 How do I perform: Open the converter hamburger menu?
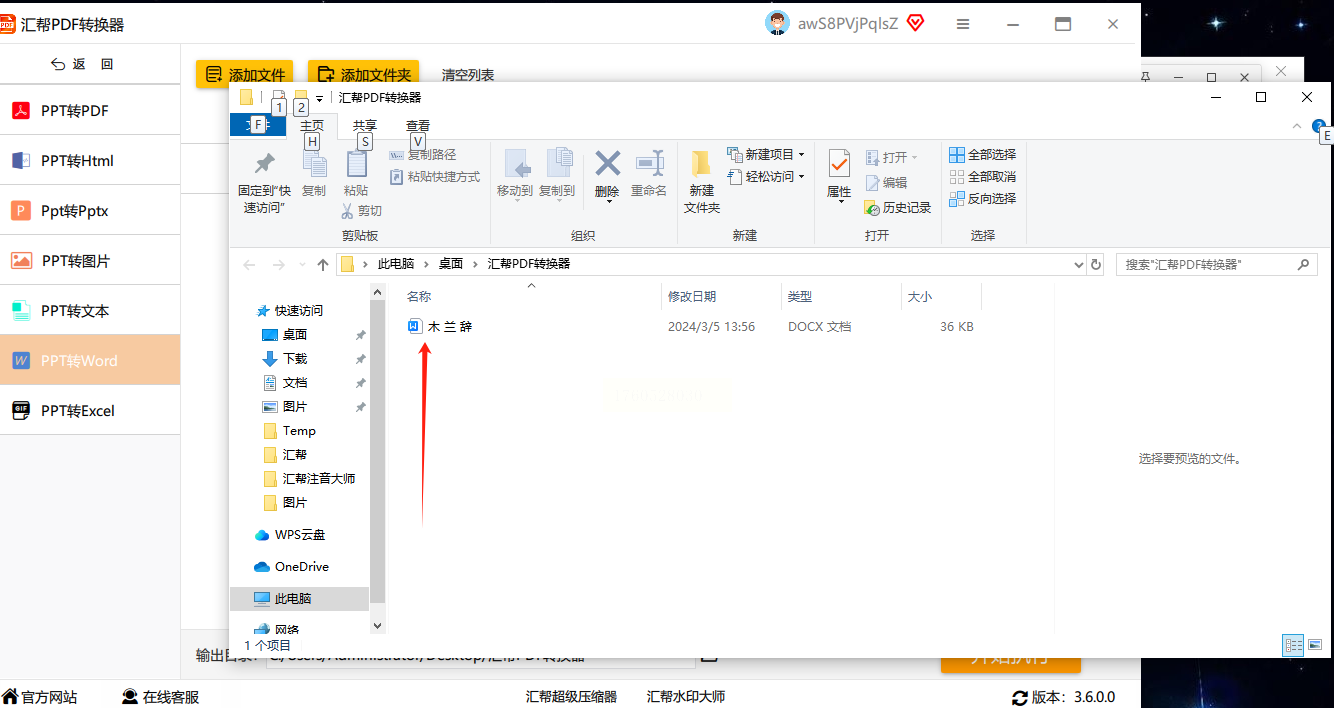point(963,24)
